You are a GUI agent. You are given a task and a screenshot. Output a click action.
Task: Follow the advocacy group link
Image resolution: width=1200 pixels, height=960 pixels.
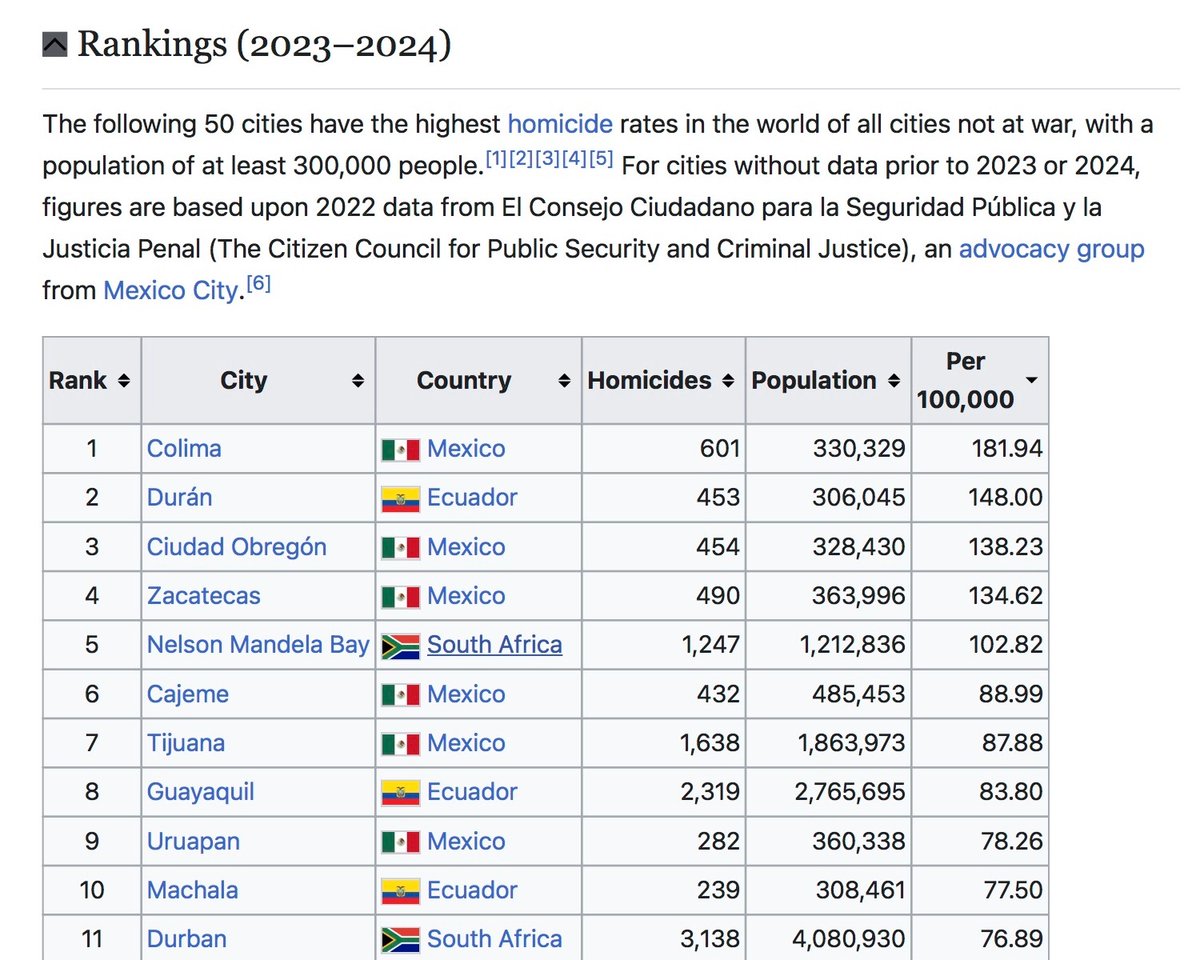coord(1051,249)
